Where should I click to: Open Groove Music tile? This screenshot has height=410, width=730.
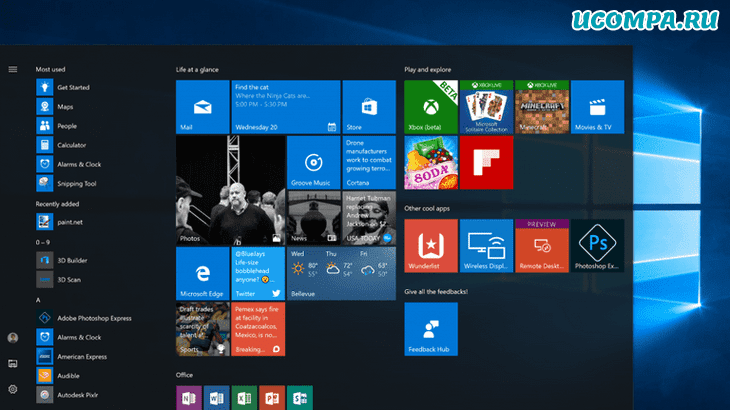(313, 162)
